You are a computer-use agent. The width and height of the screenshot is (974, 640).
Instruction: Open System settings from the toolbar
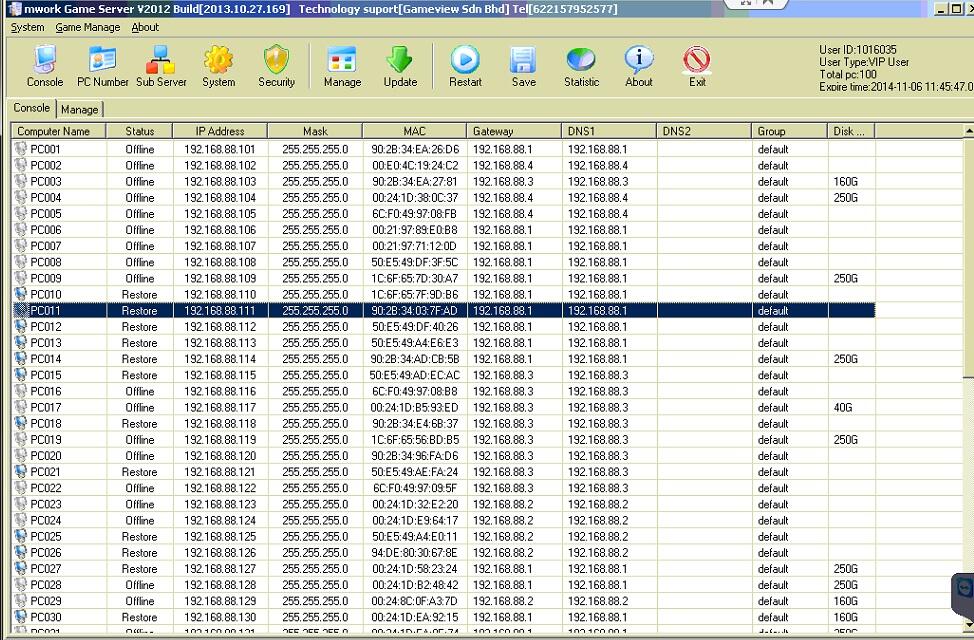coord(218,65)
